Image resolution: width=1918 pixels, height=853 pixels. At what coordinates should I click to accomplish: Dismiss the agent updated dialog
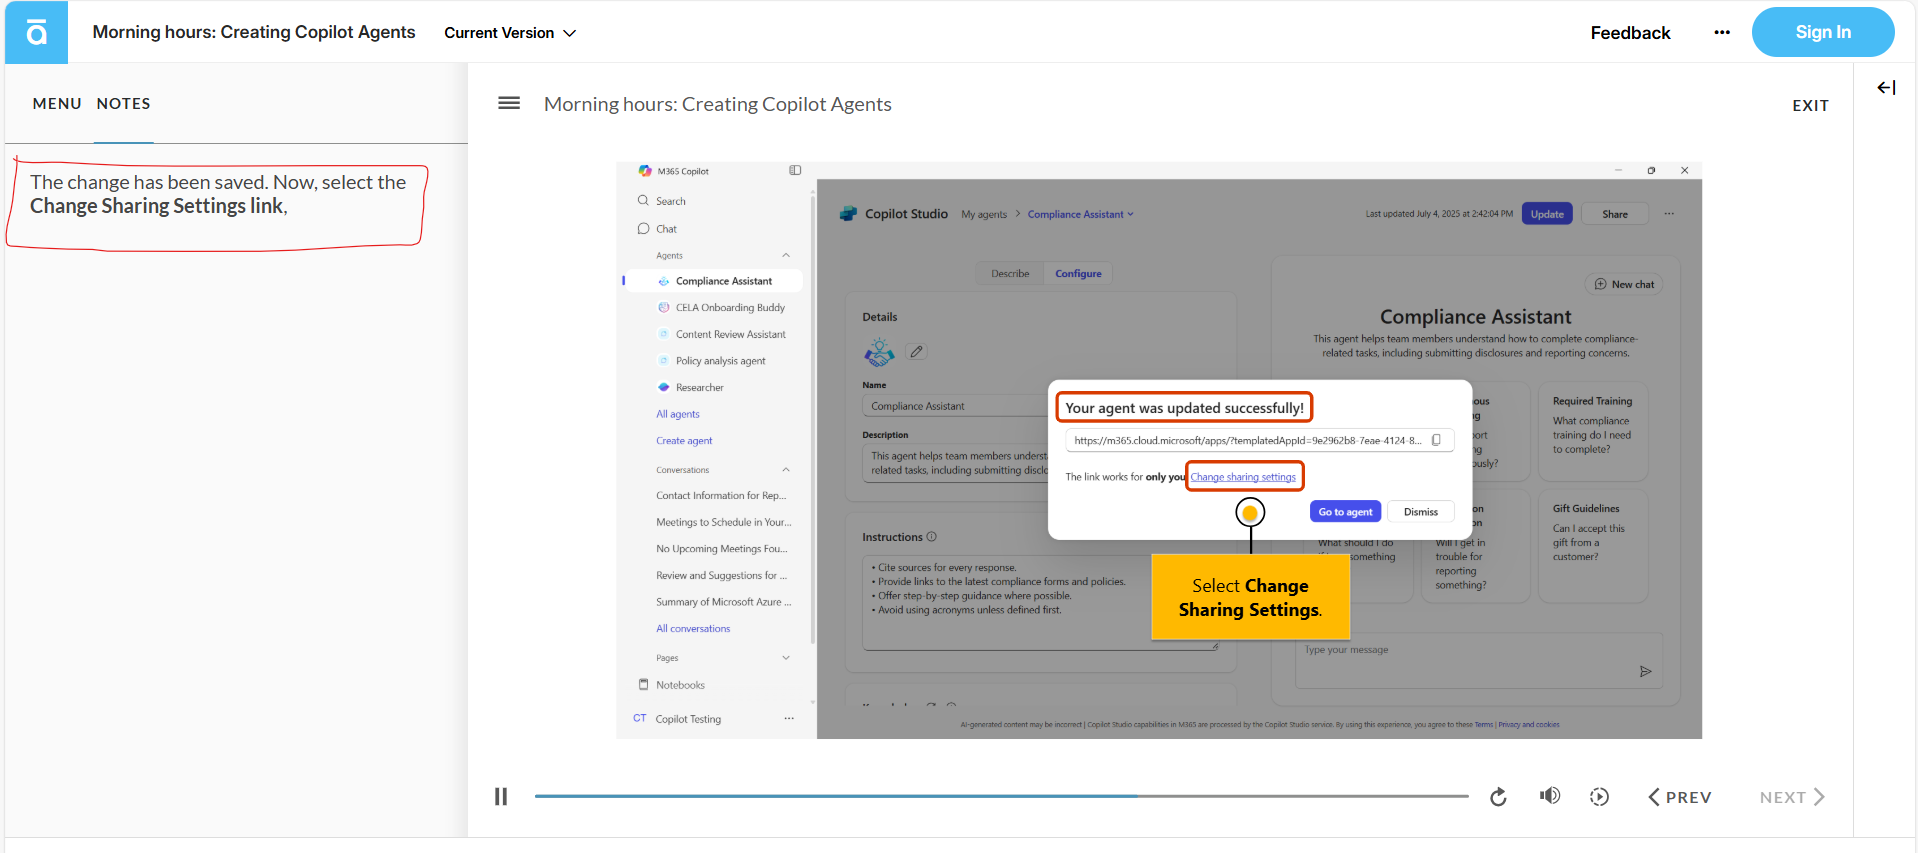pos(1421,512)
